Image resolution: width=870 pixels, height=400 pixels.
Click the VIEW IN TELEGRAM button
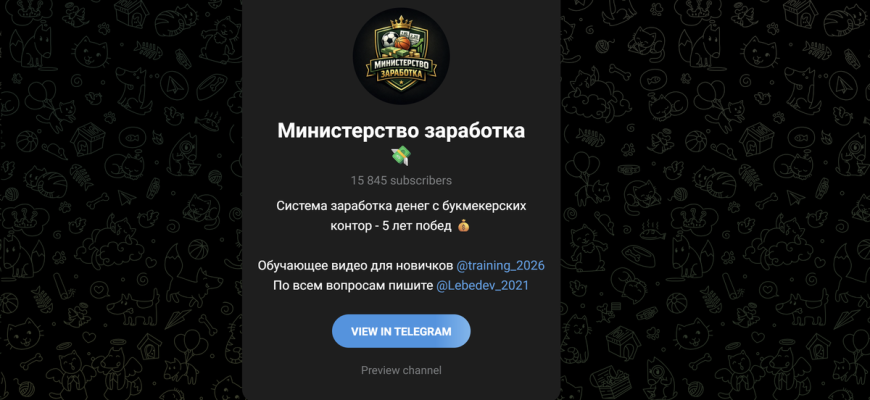(x=401, y=331)
